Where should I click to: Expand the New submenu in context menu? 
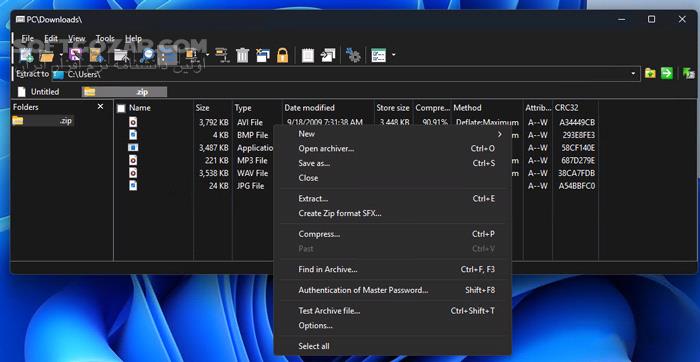[x=392, y=134]
